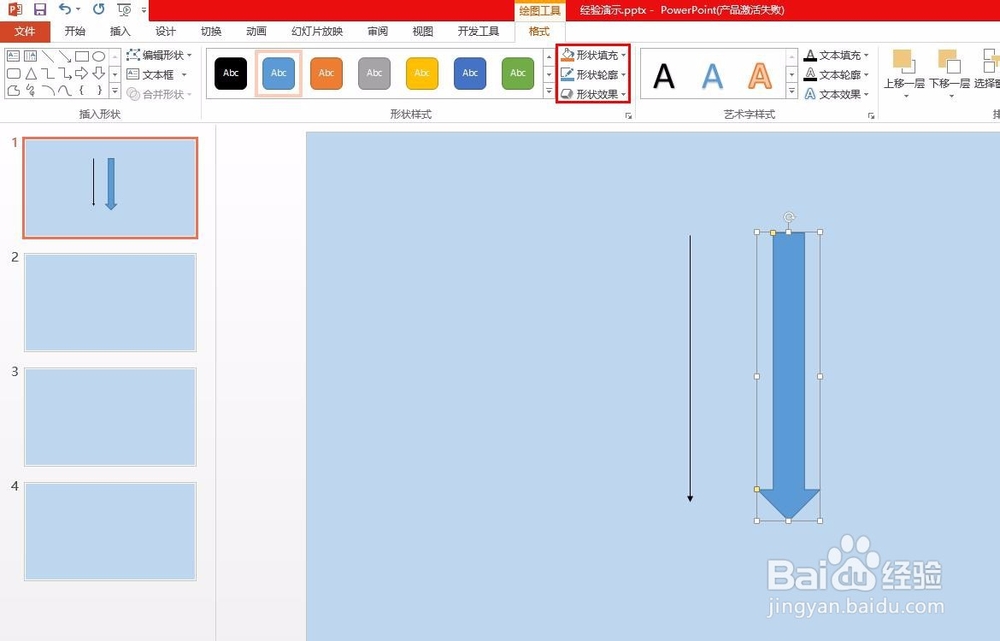Switch to the 设计 tab
The height and width of the screenshot is (641, 1000).
pos(165,31)
